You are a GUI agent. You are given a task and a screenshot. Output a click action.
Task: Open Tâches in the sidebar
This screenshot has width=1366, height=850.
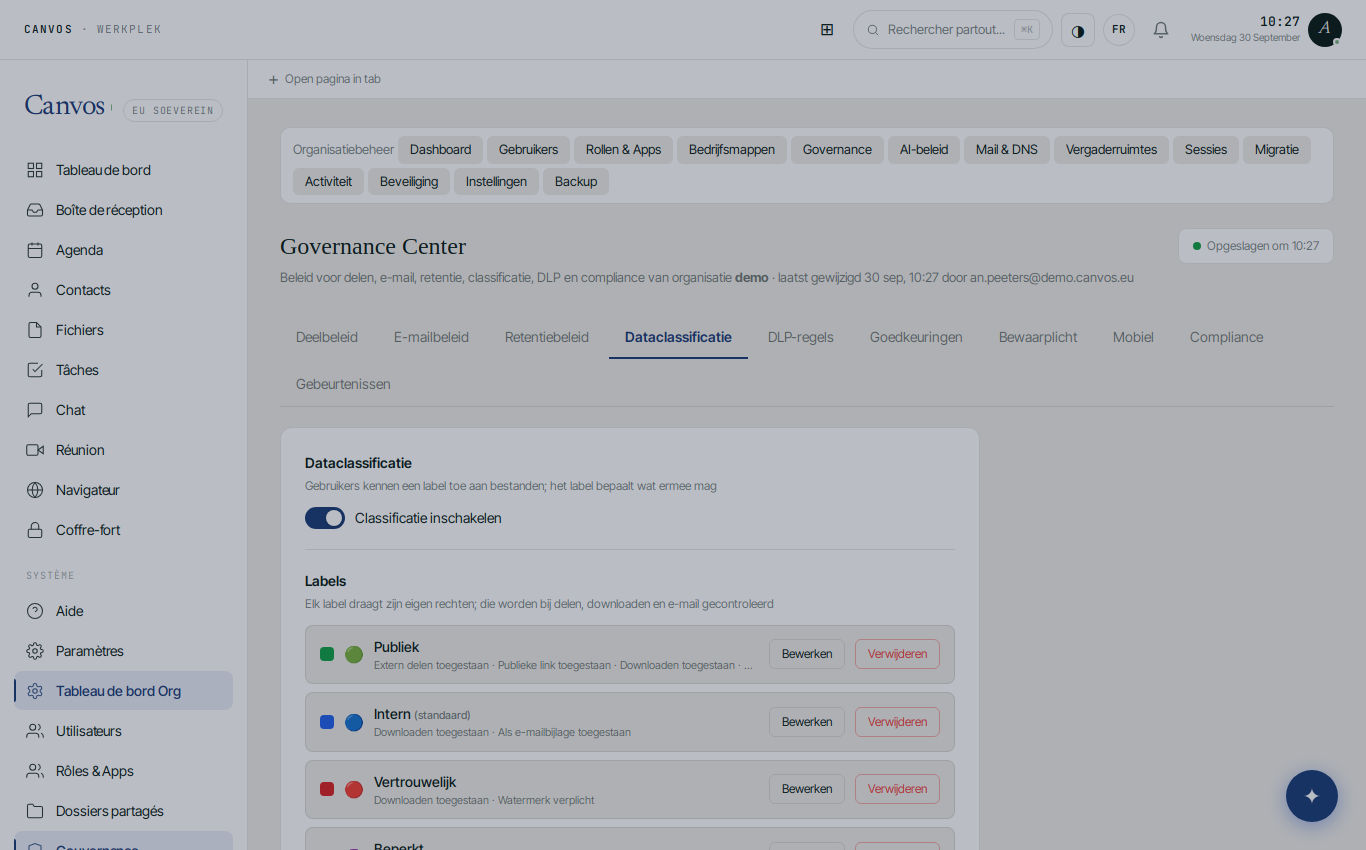(x=123, y=370)
